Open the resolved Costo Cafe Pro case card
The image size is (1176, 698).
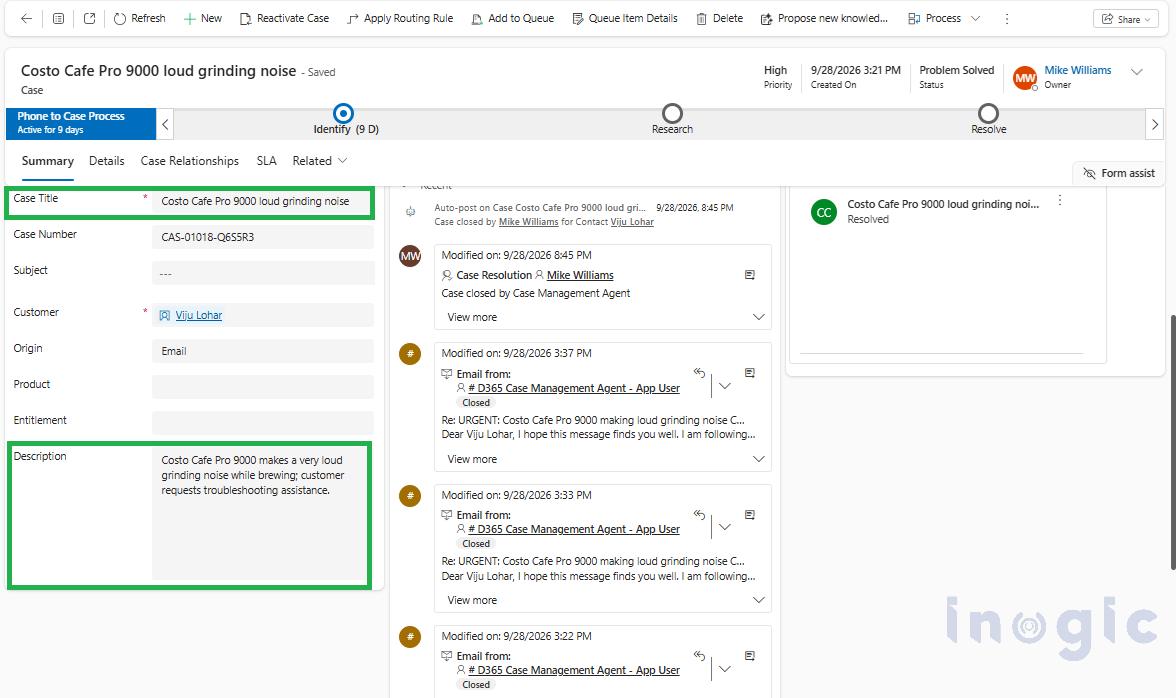coord(943,204)
